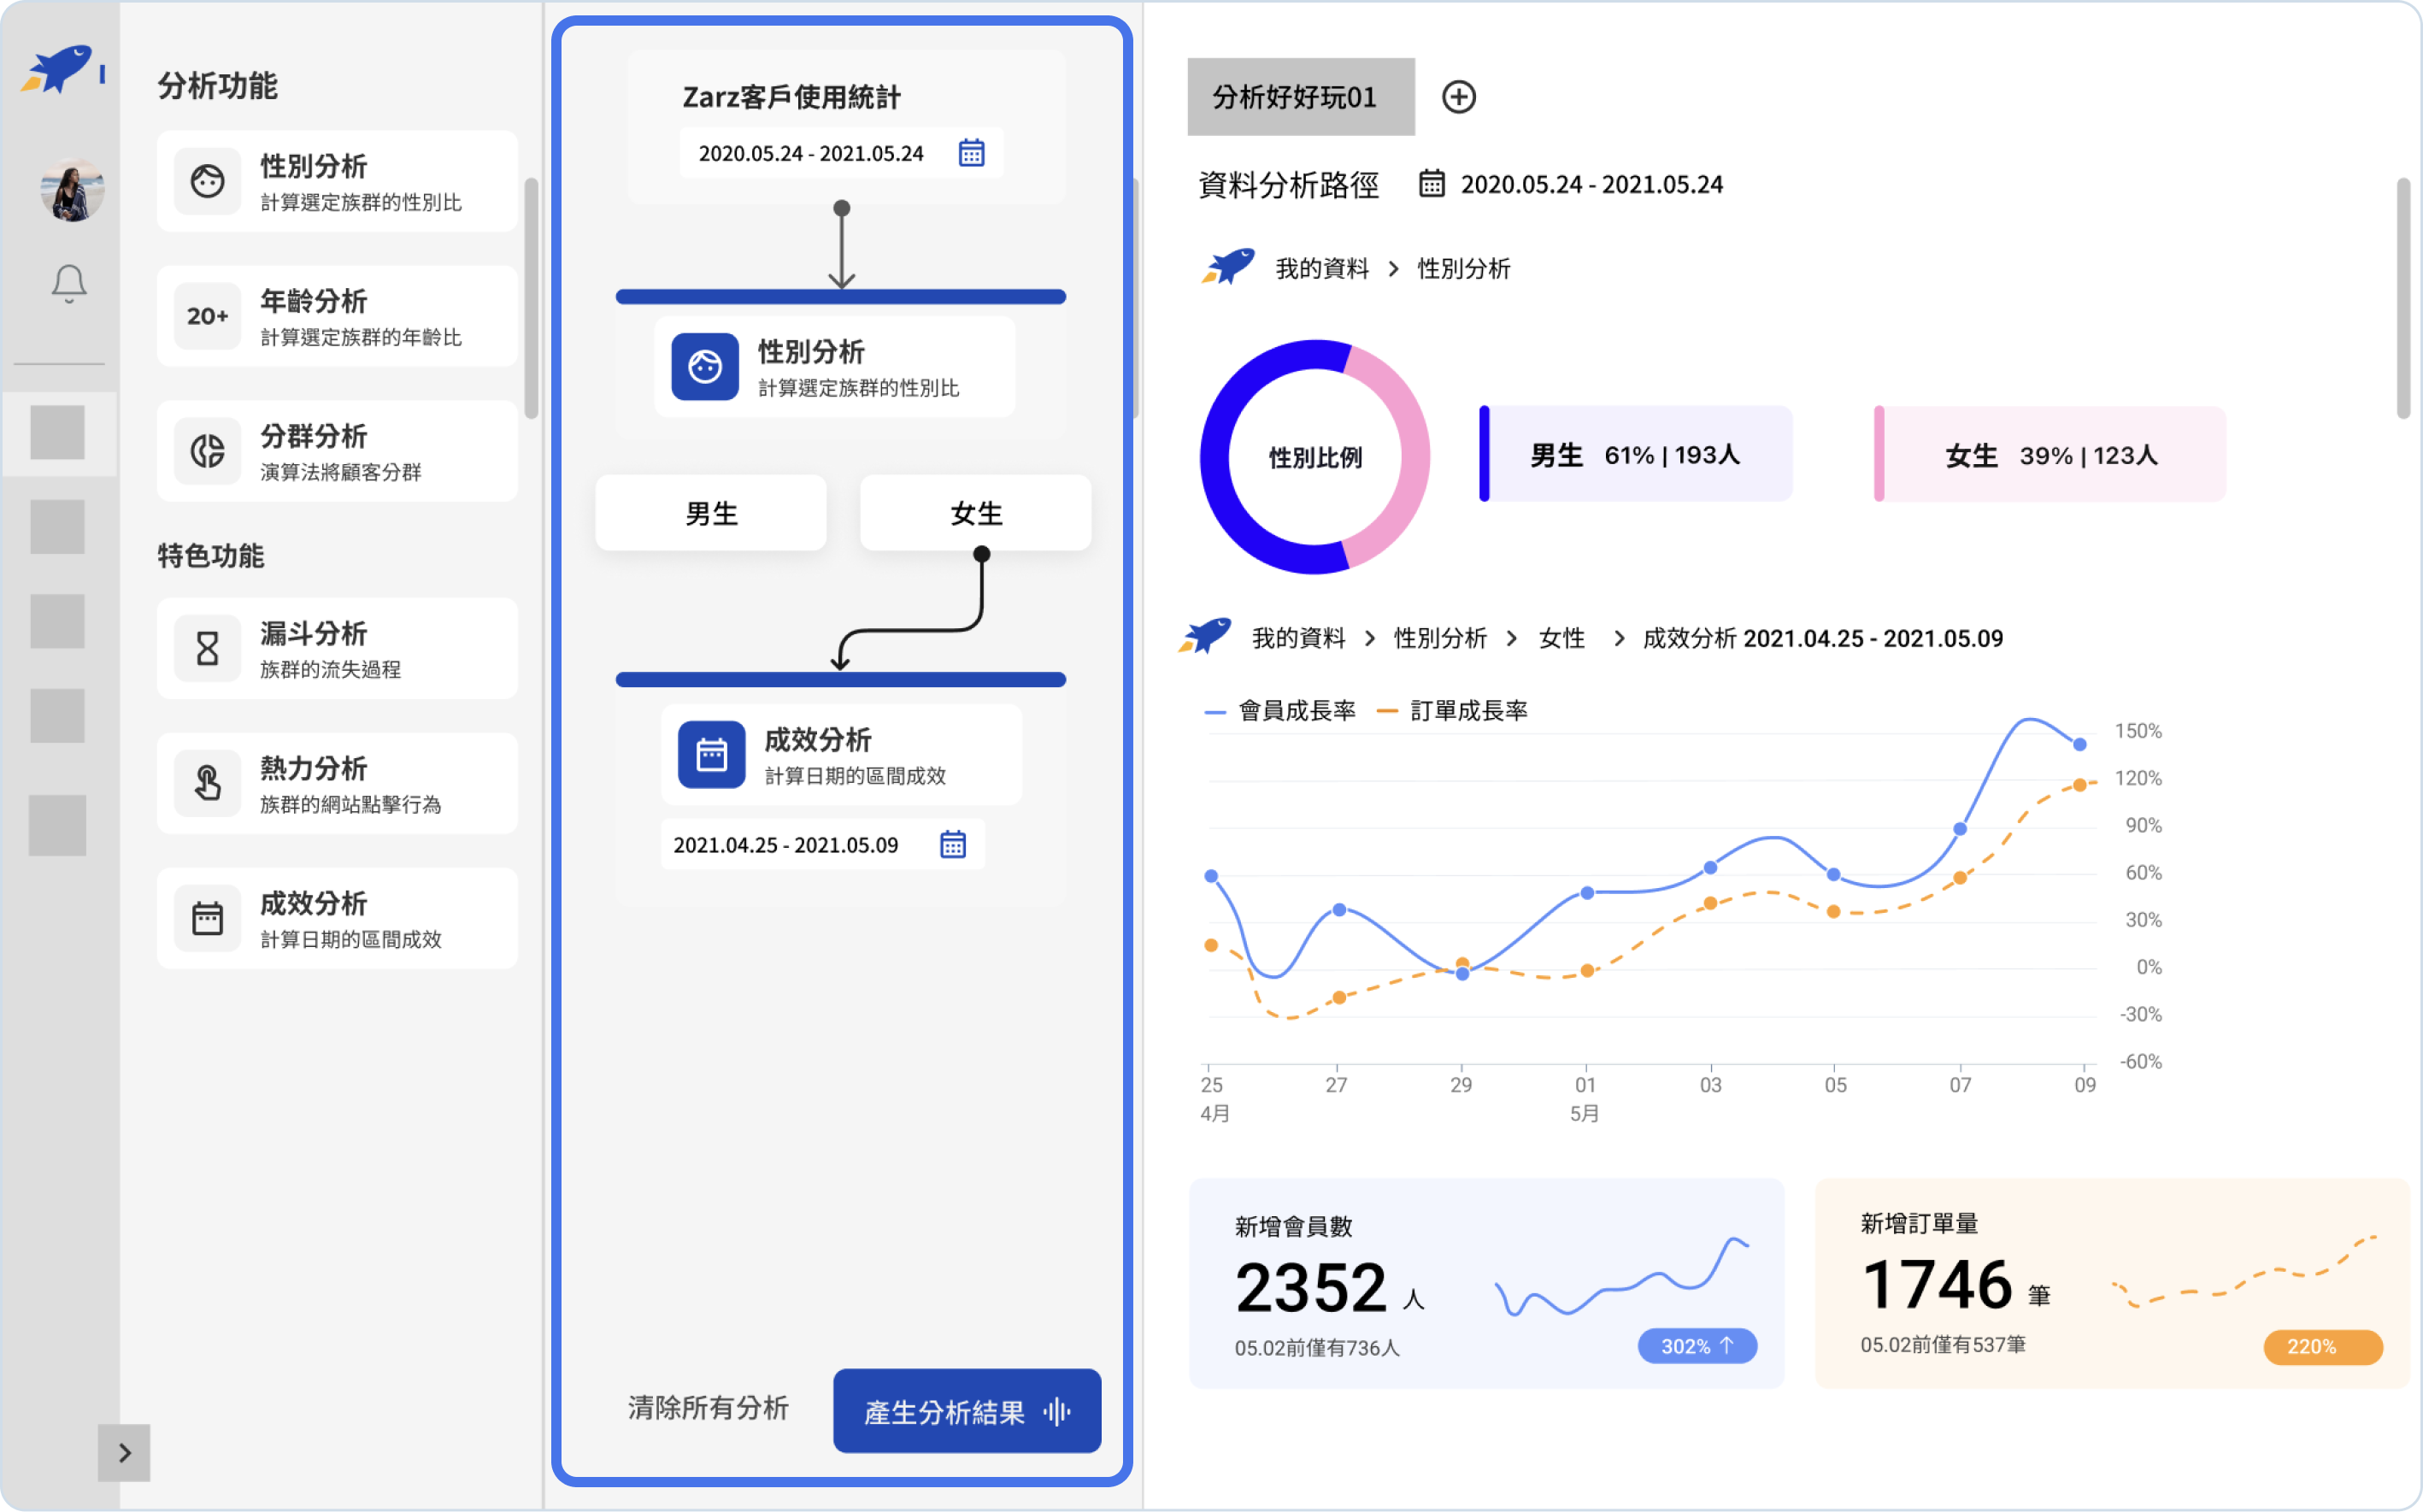This screenshot has width=2423, height=1512.
Task: Click the chevron before 成效分析 in second path
Action: tap(1618, 638)
